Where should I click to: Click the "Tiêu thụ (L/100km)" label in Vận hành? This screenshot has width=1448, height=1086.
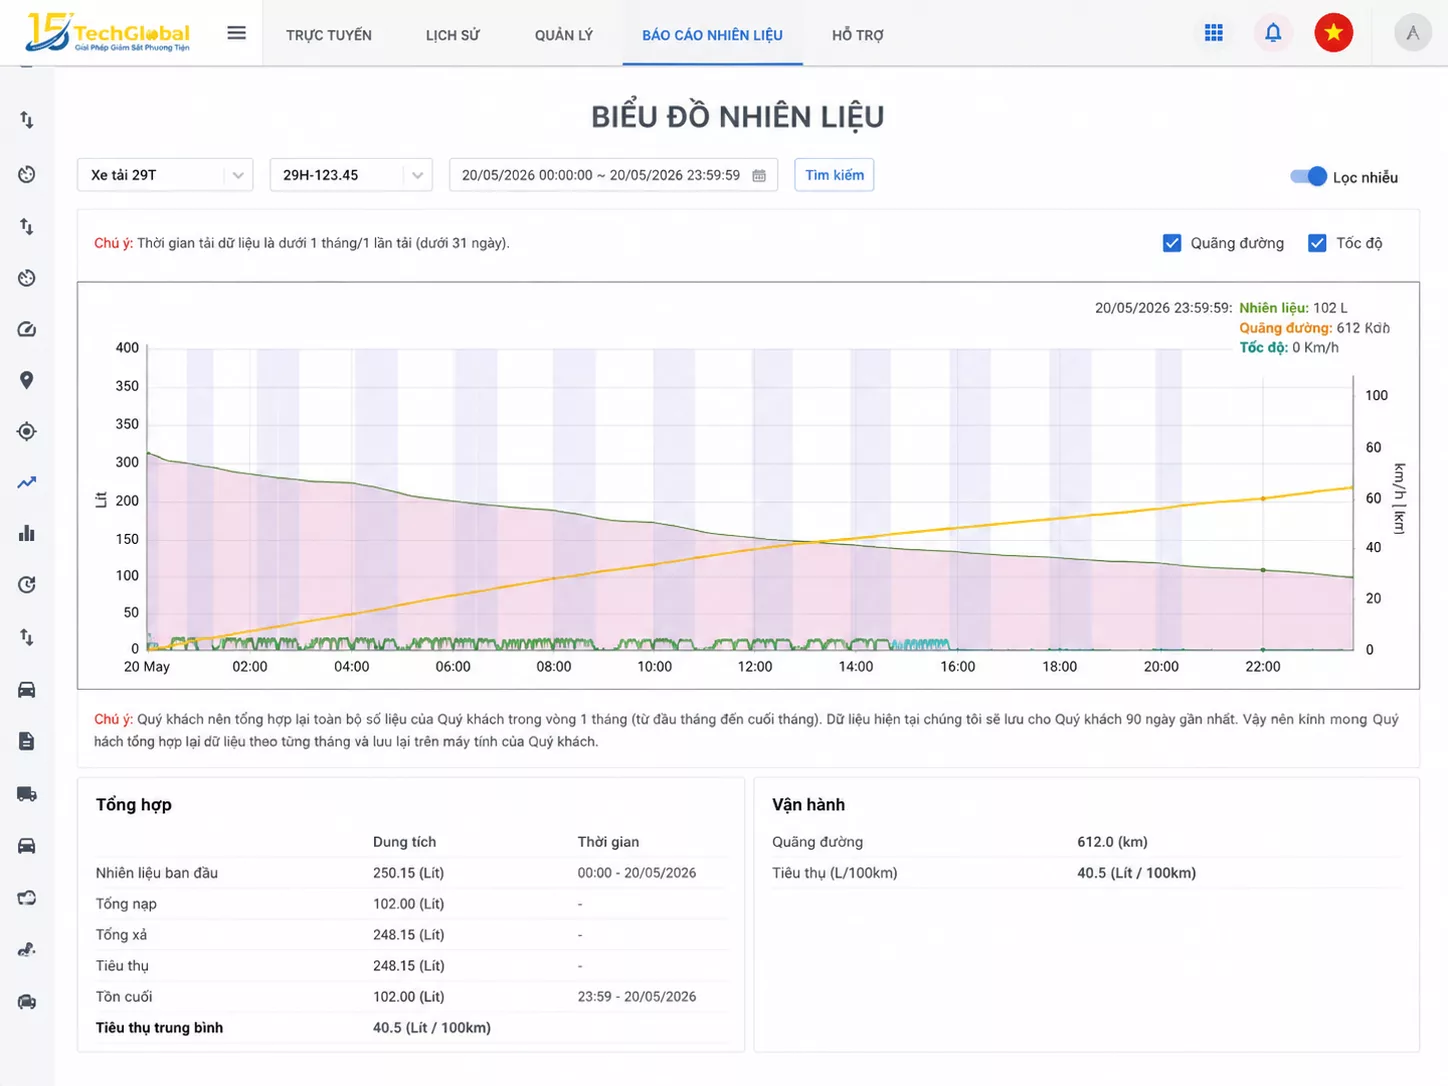(834, 873)
